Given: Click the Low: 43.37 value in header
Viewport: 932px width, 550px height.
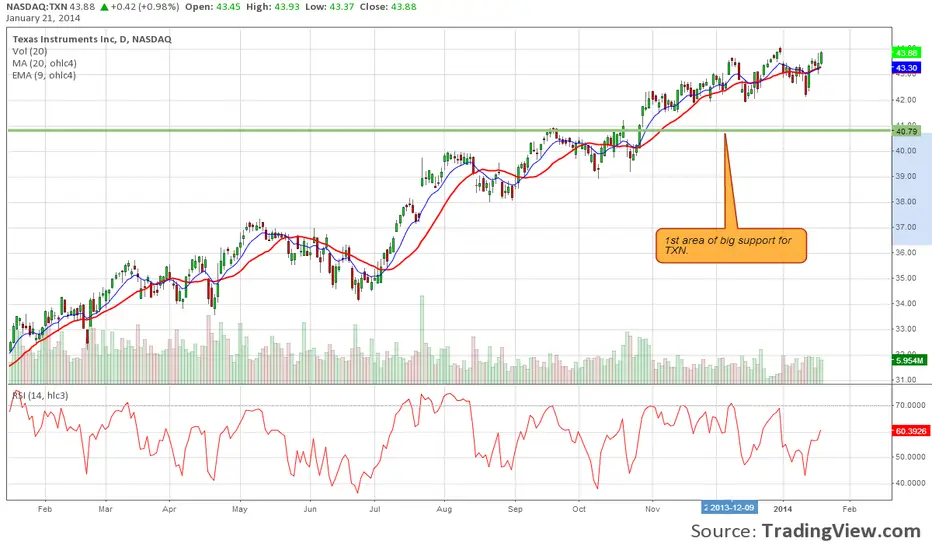Looking at the screenshot, I should [330, 7].
